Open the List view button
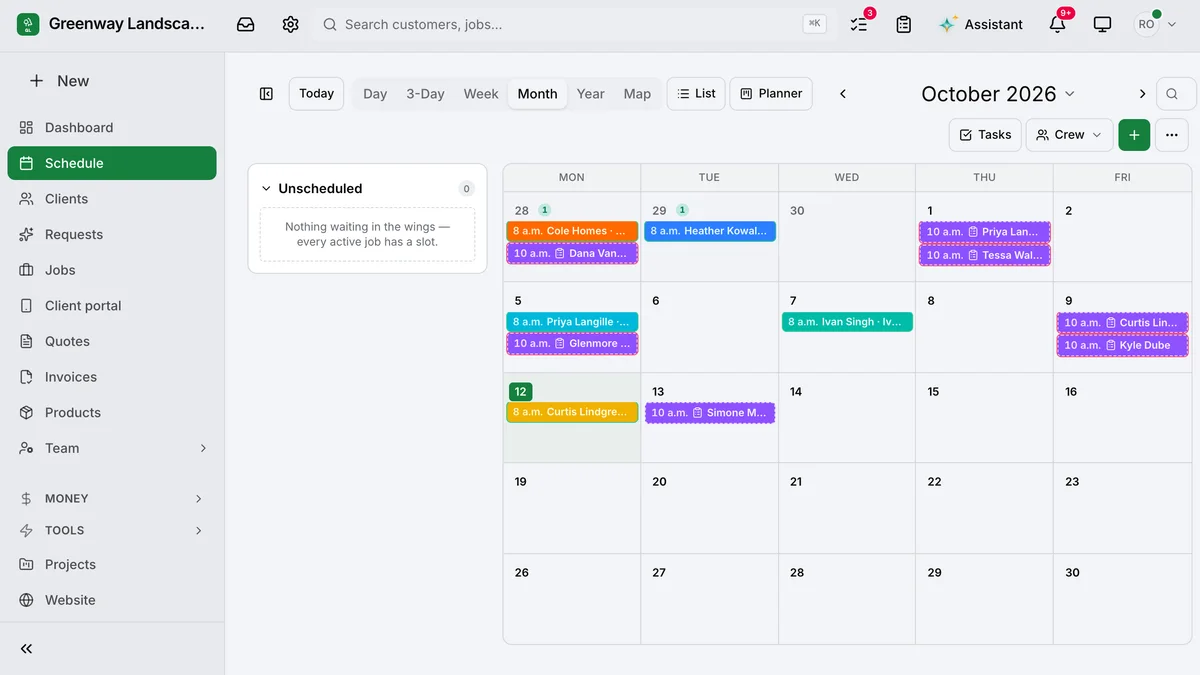 tap(696, 94)
